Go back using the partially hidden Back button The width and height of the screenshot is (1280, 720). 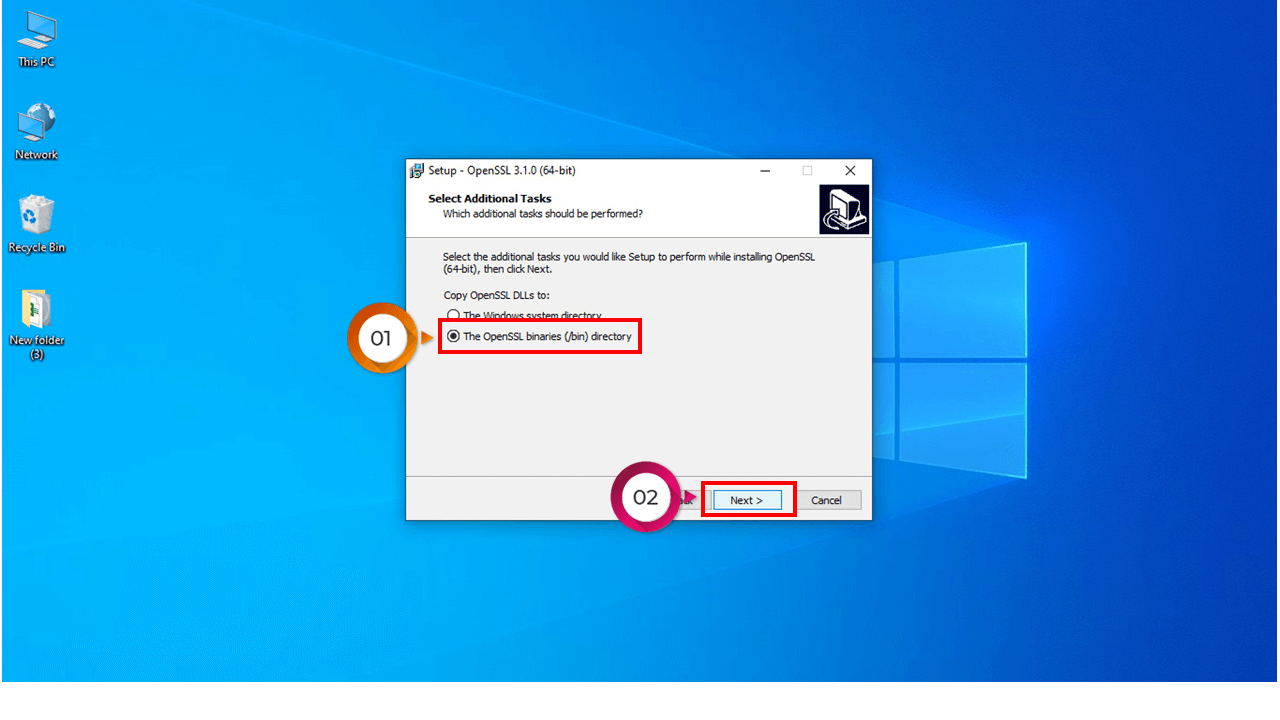689,500
